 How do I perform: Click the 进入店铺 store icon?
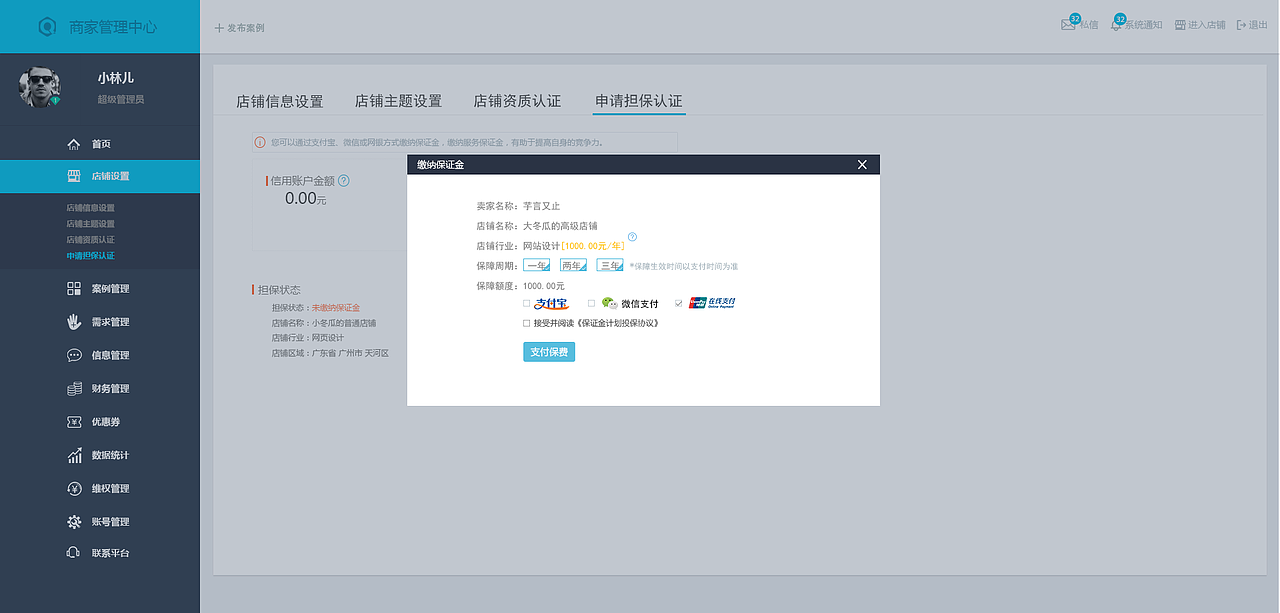click(1180, 25)
